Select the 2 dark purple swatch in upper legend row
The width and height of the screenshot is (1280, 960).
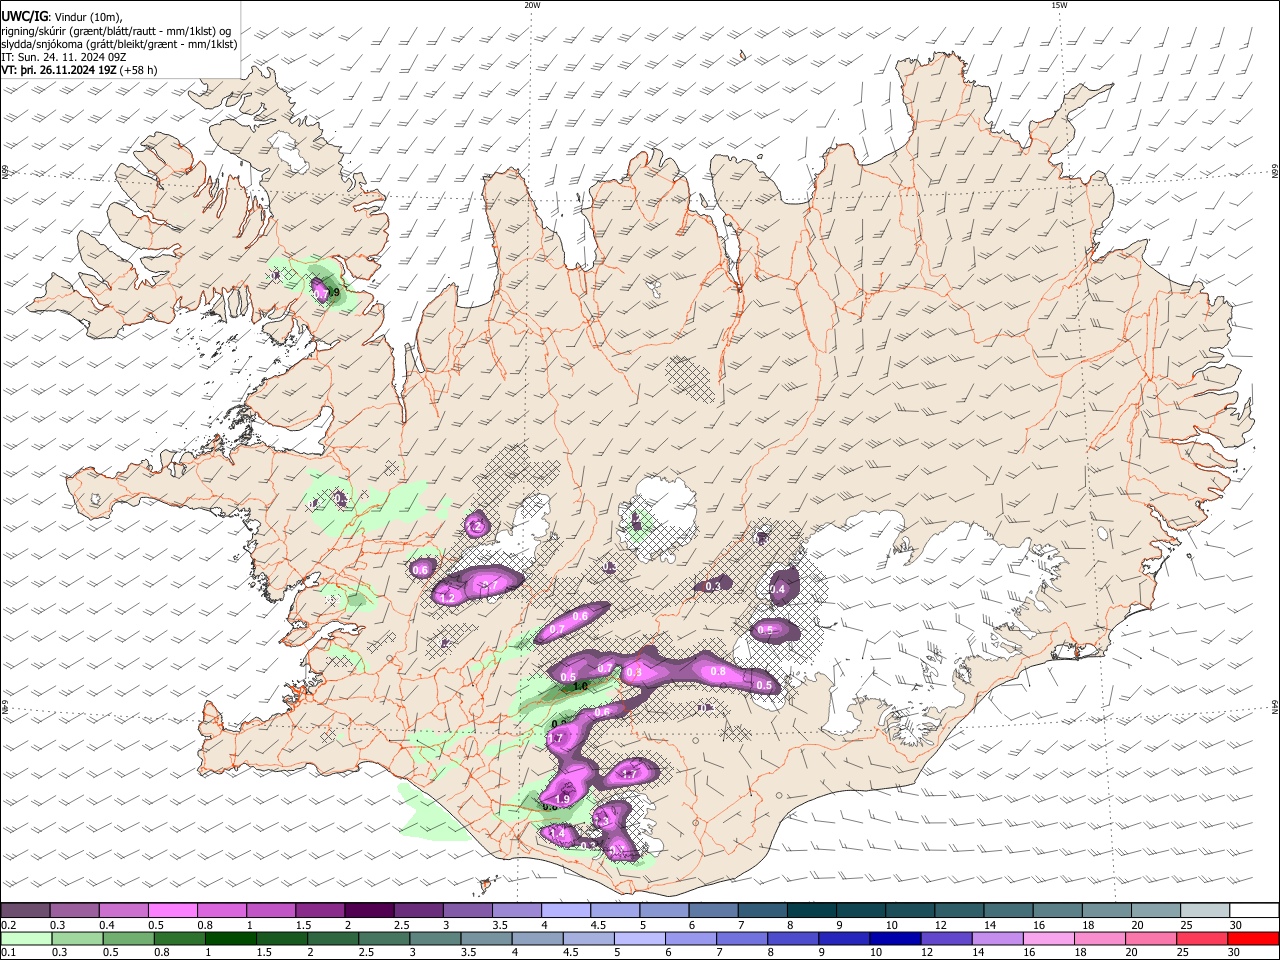(369, 910)
